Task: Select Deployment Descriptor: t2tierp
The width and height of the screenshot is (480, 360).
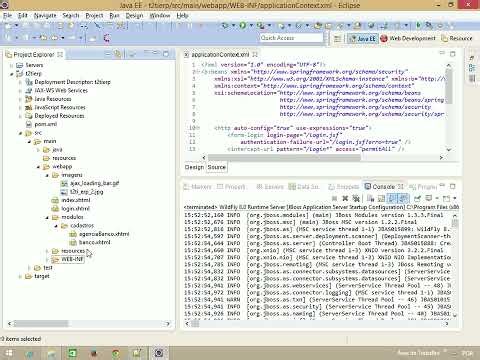Action: point(68,82)
